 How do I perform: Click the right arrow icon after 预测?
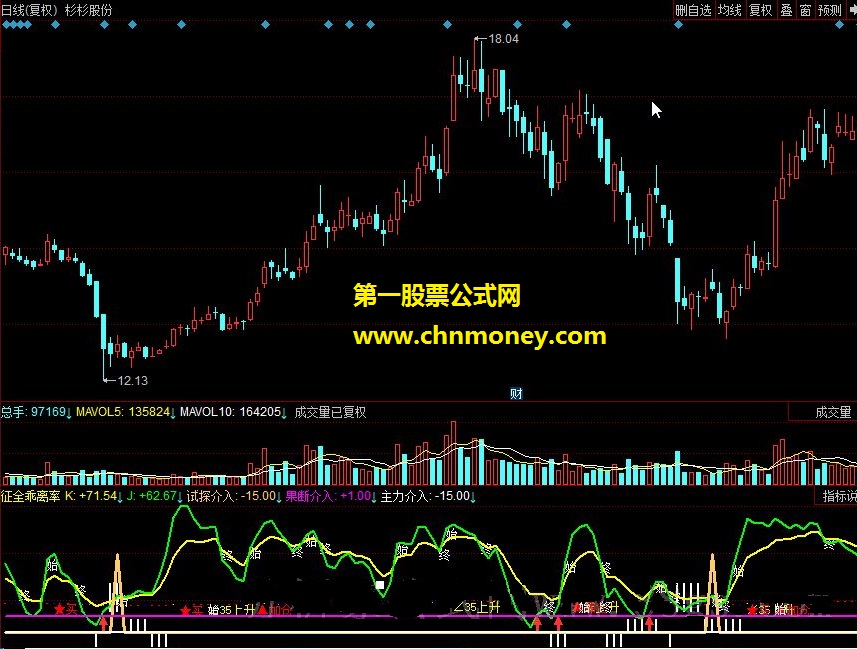click(x=852, y=10)
